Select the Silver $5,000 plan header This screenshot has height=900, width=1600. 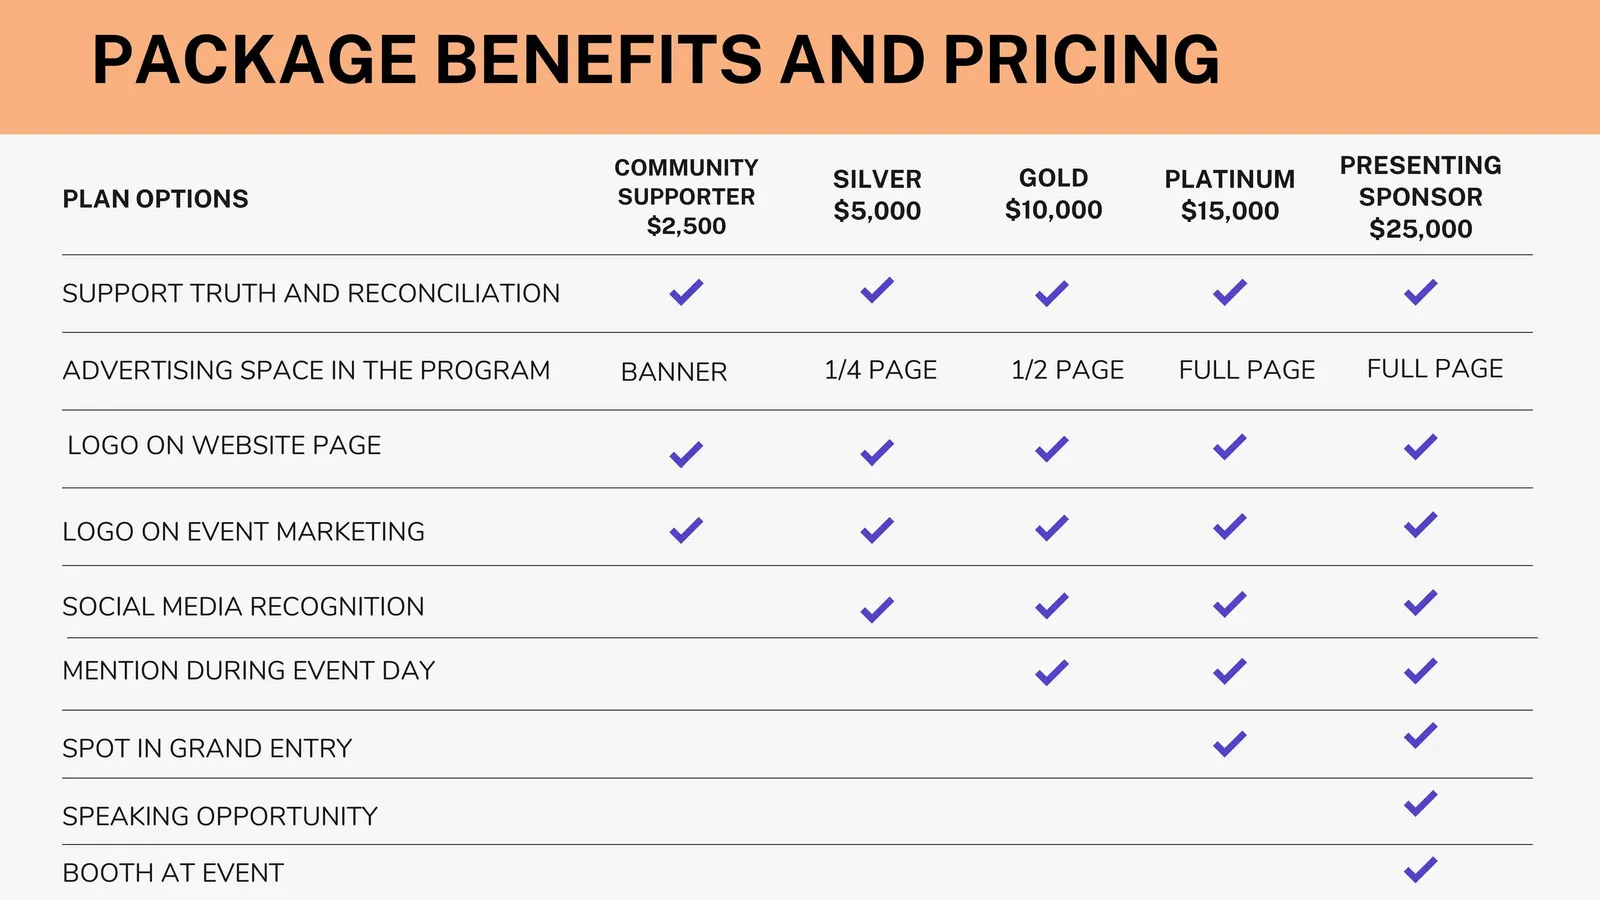(877, 195)
